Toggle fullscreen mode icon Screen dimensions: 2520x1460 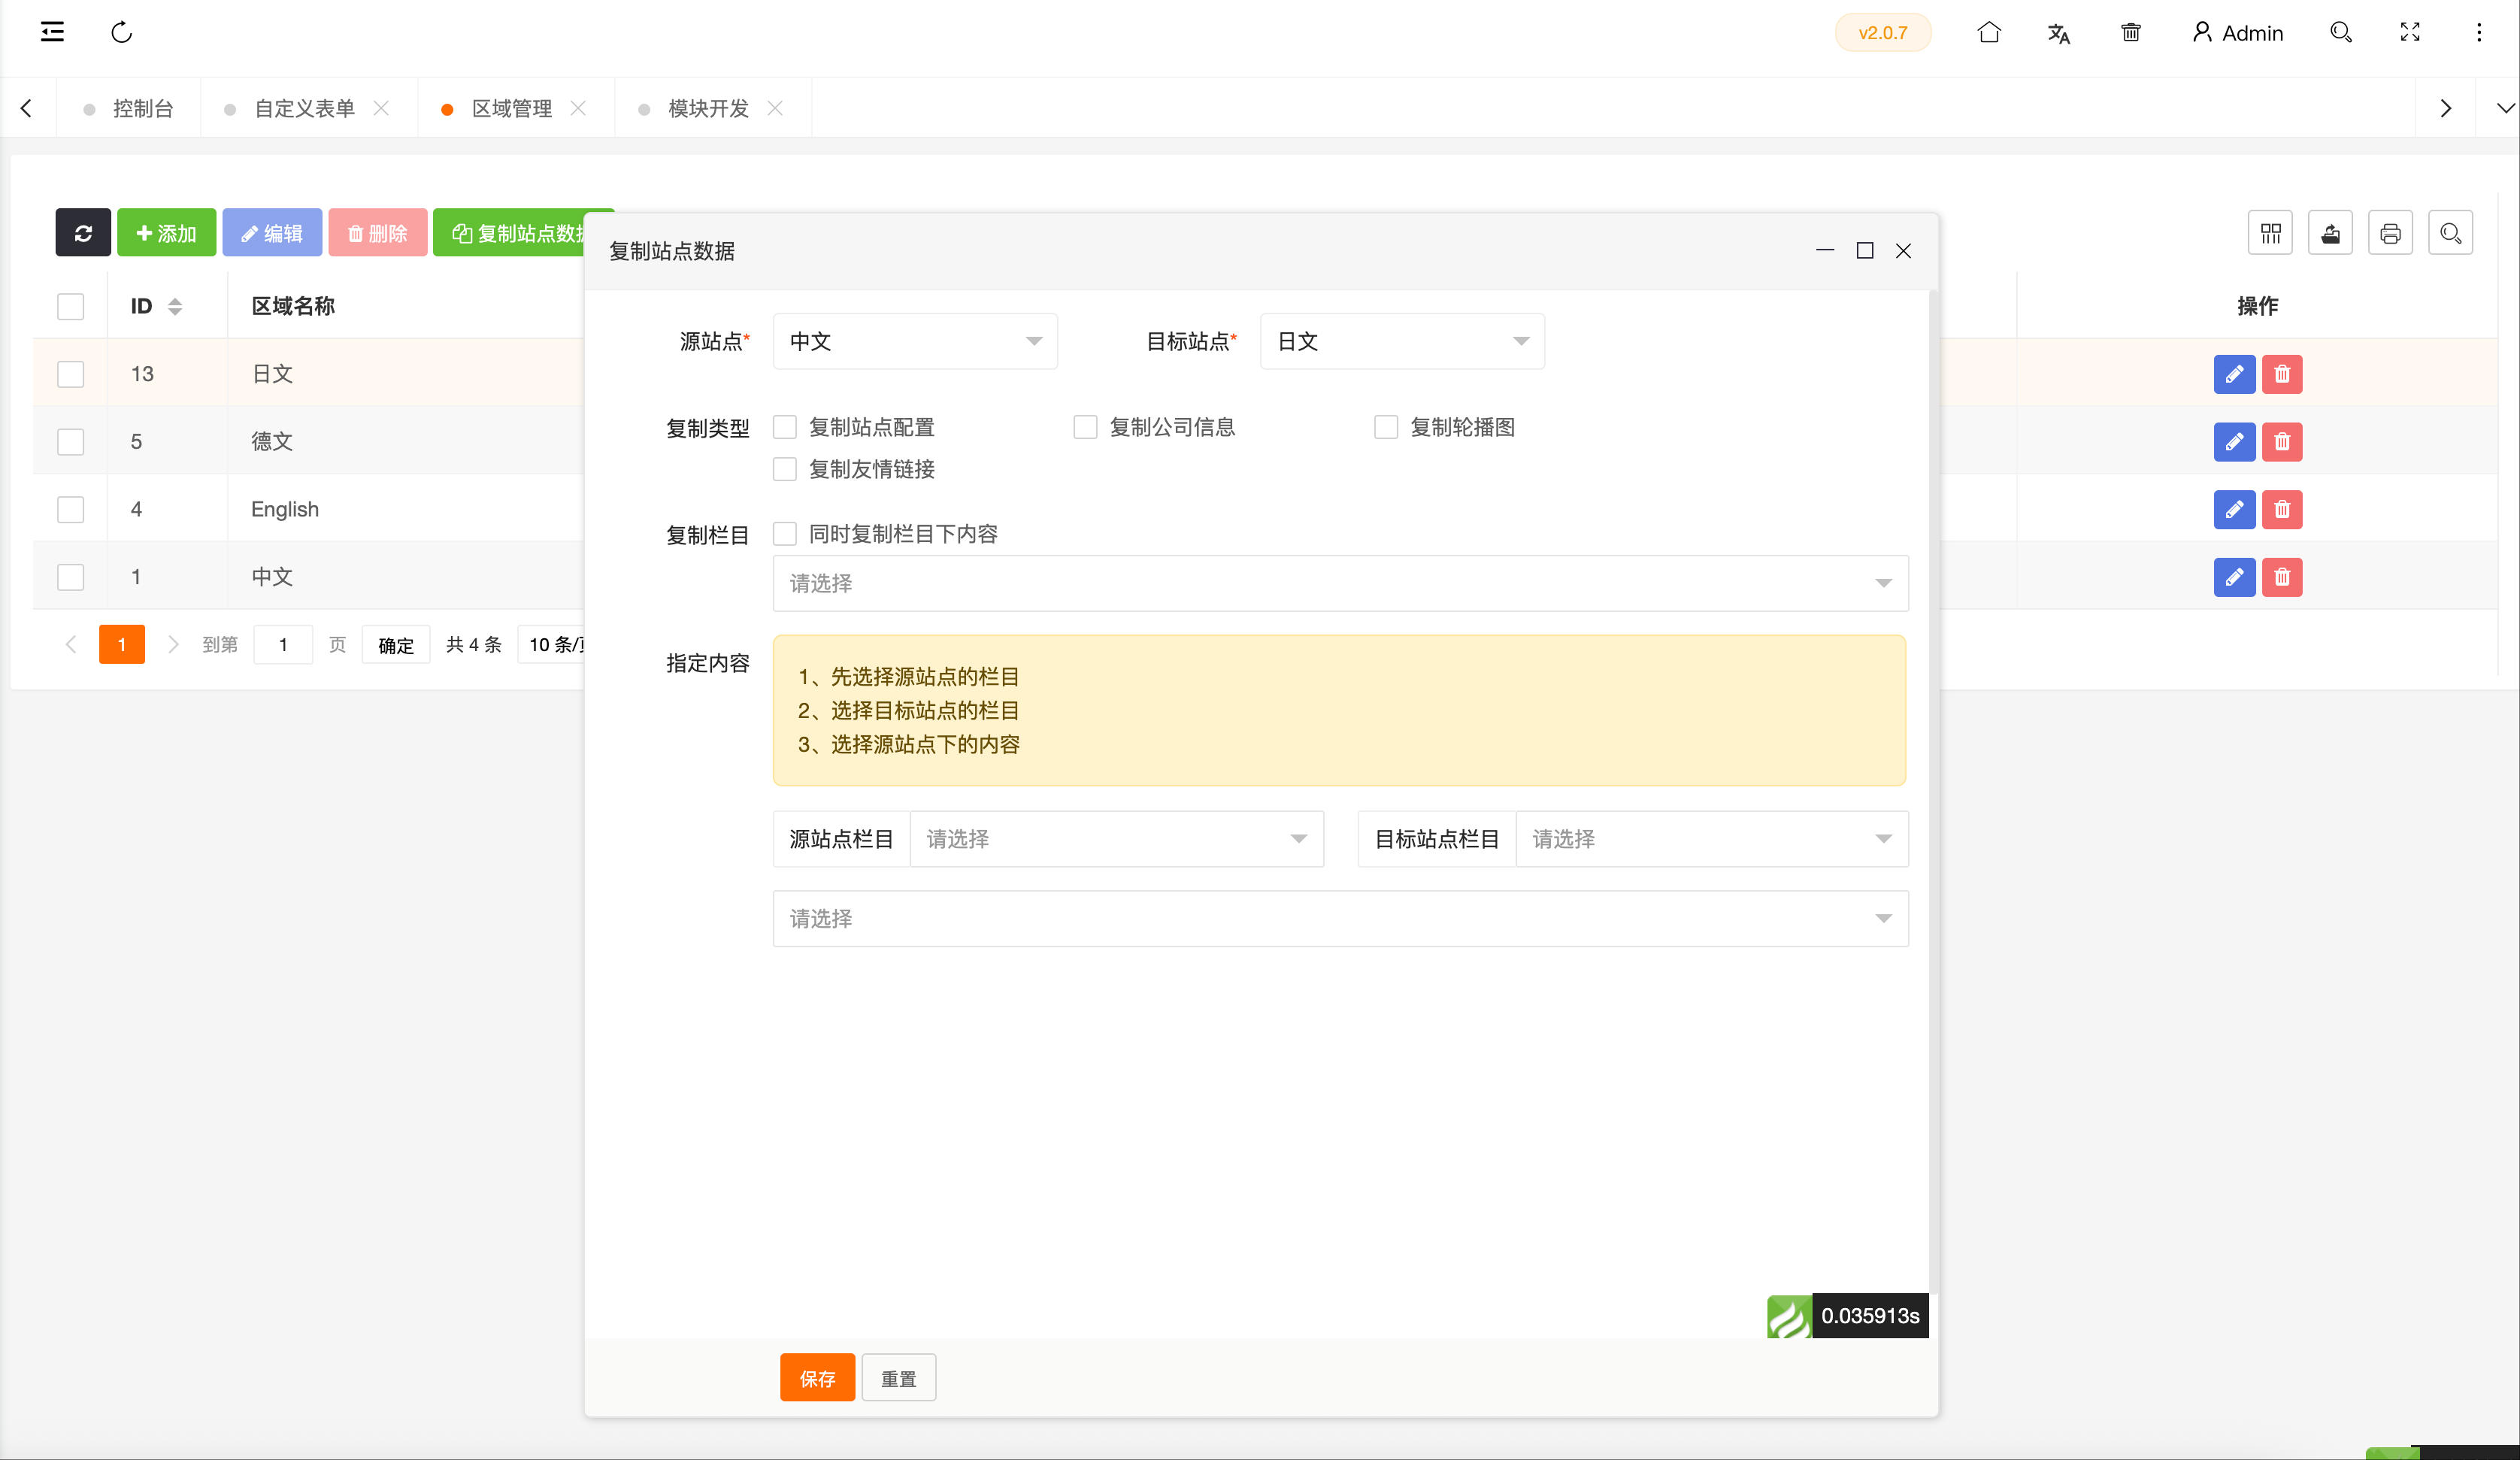2410,33
